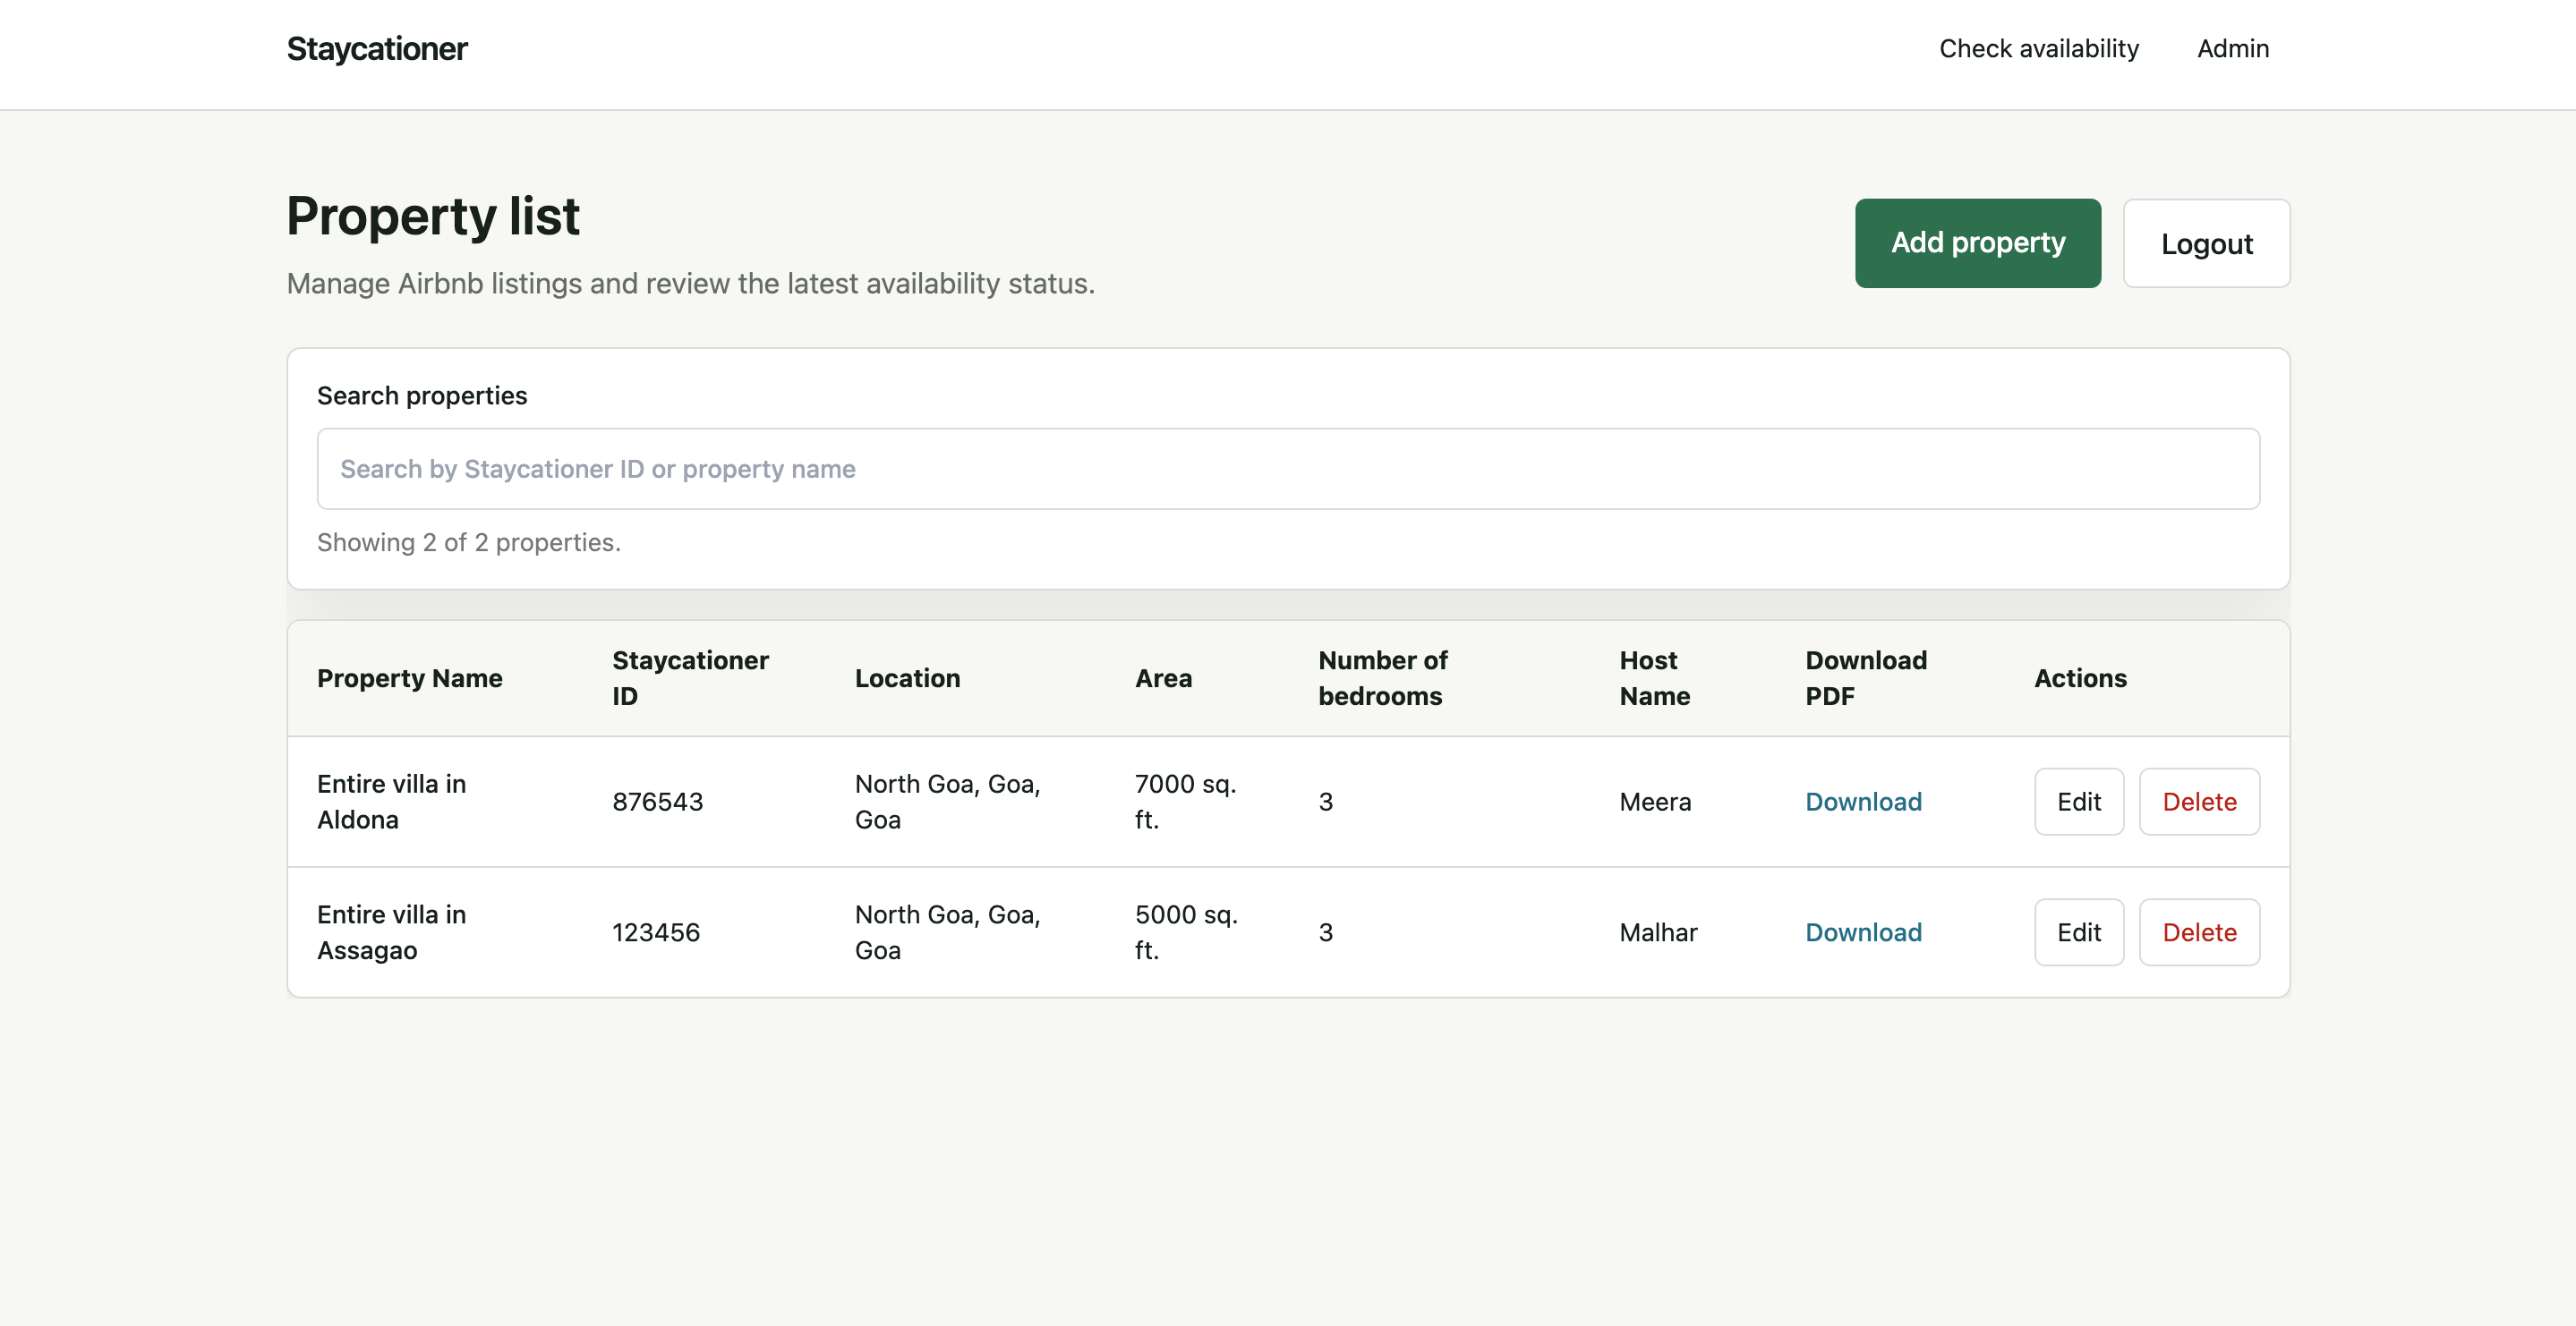The height and width of the screenshot is (1326, 2576).
Task: Log out using the Logout button
Action: click(x=2206, y=243)
